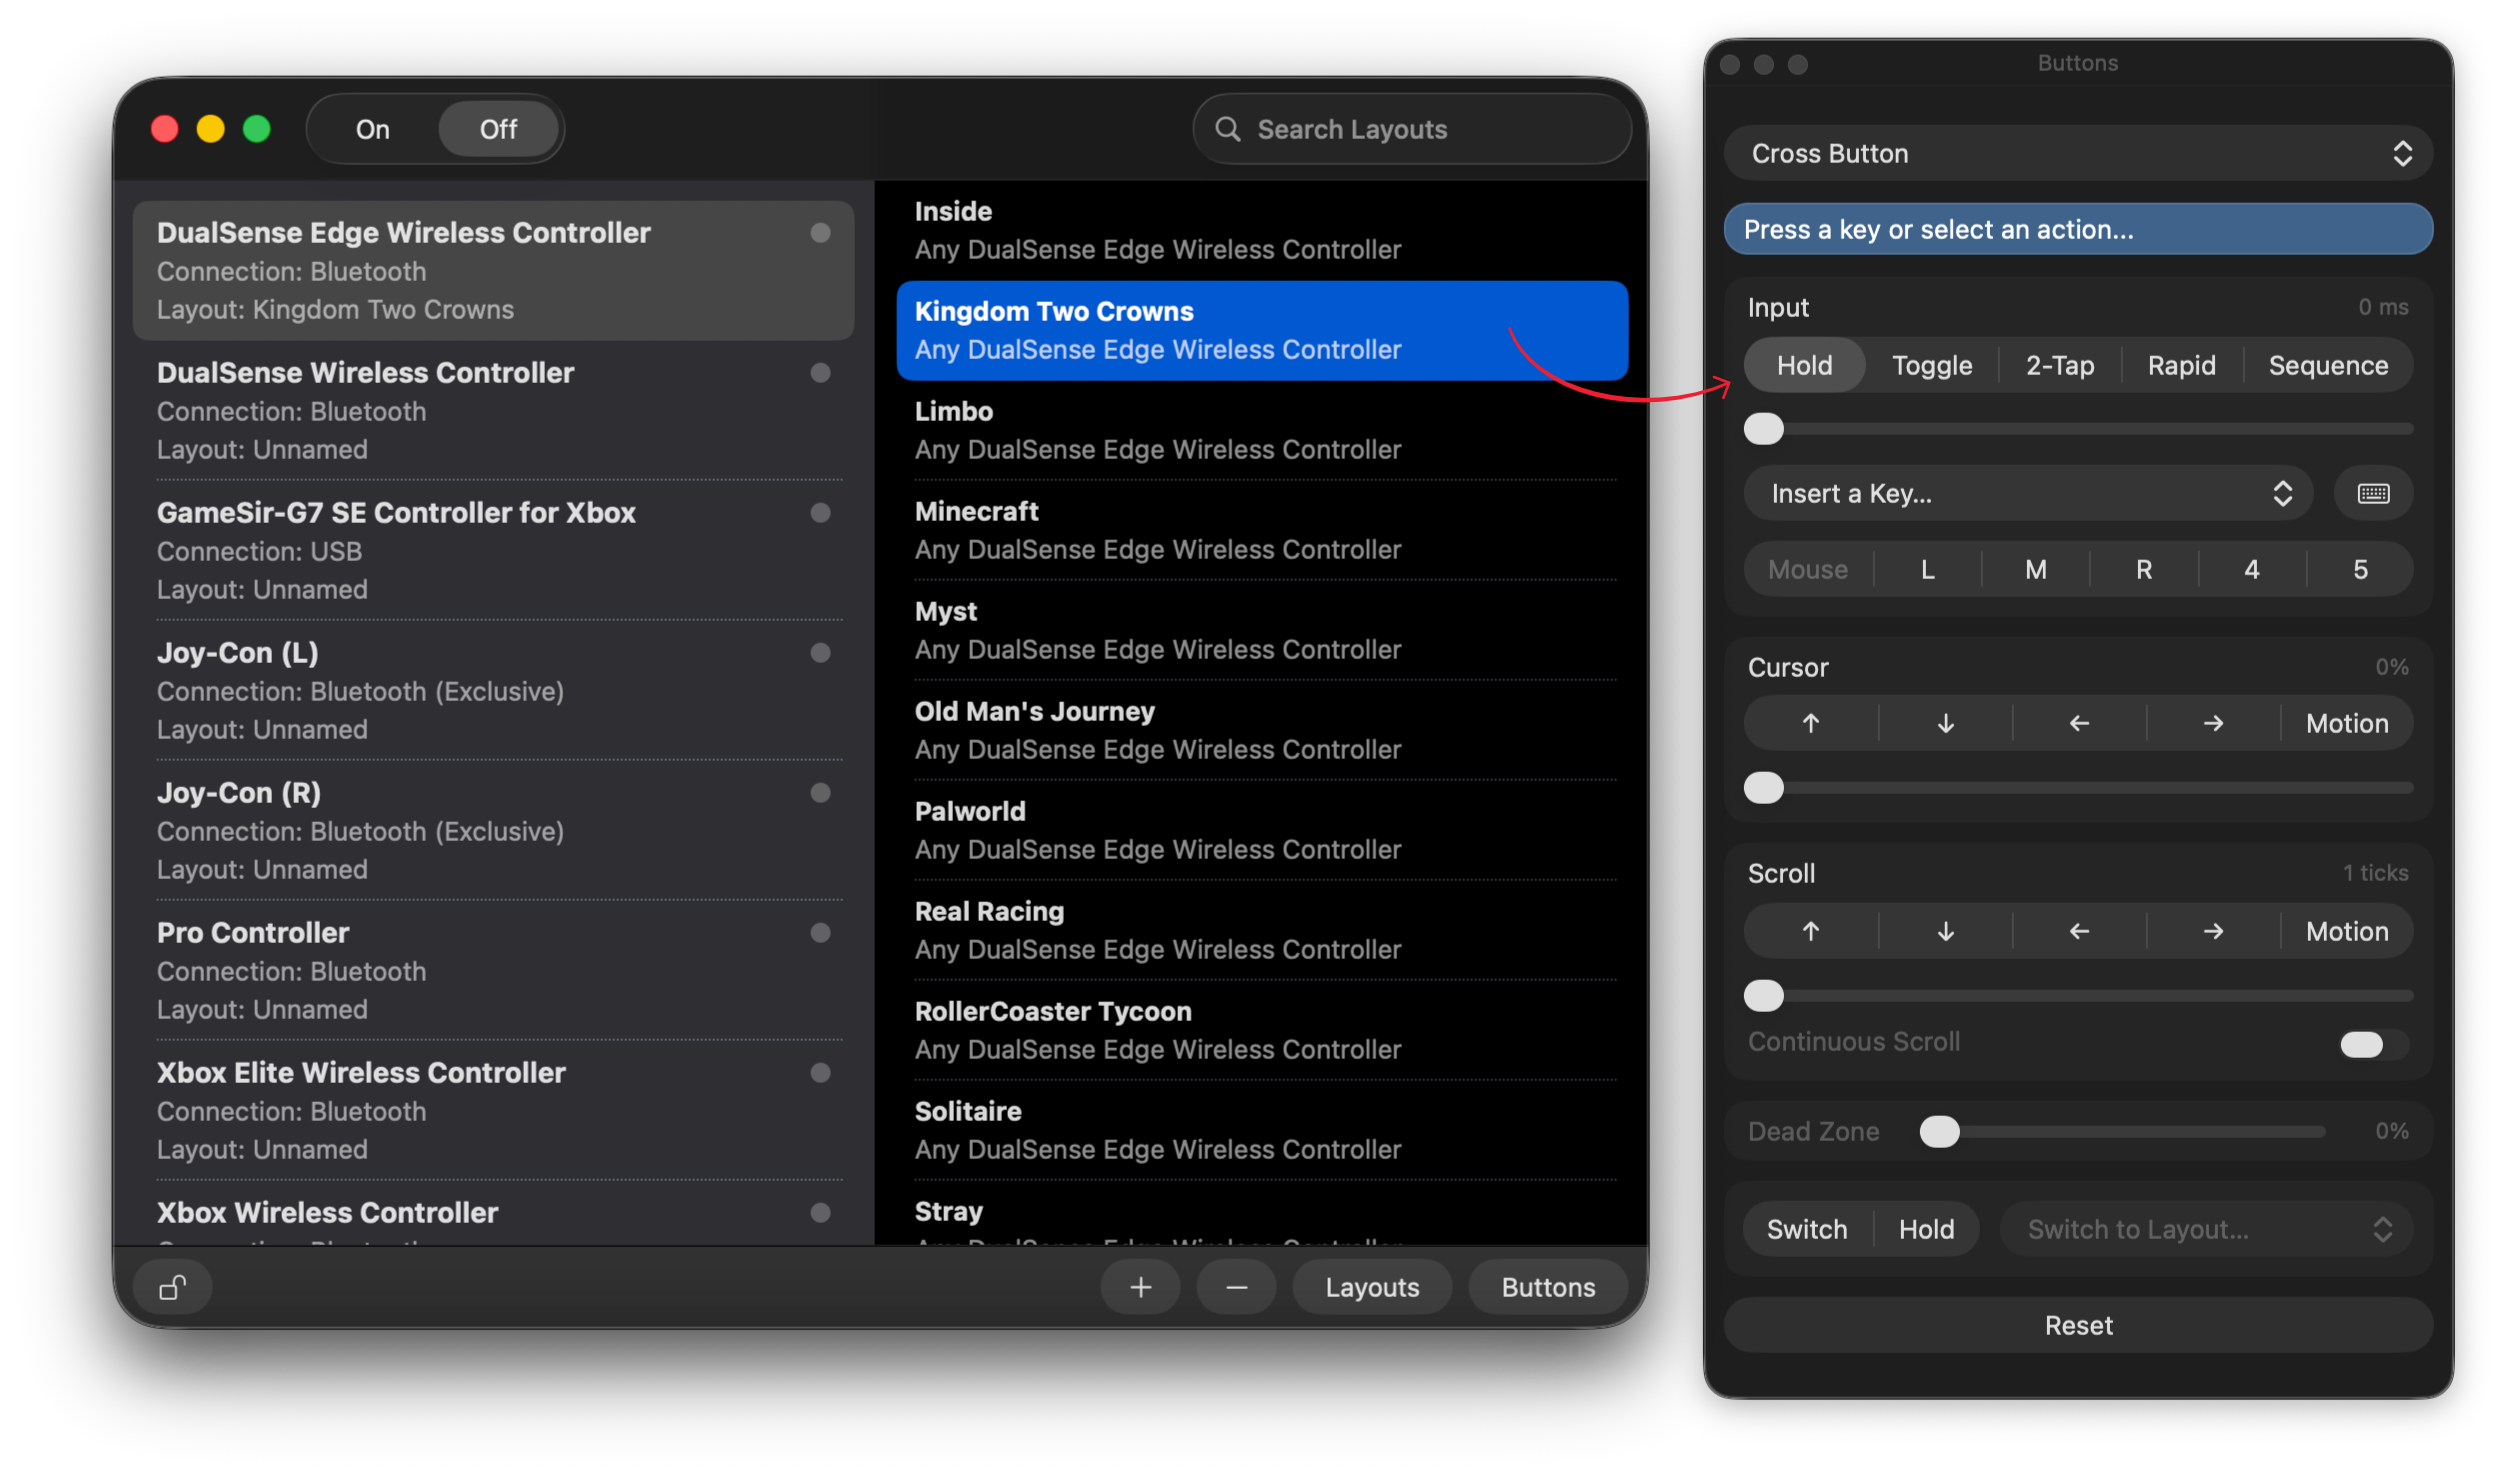Screen dimensions: 2500x1477
Task: Click the lock icon at bottom left
Action: [x=172, y=1287]
